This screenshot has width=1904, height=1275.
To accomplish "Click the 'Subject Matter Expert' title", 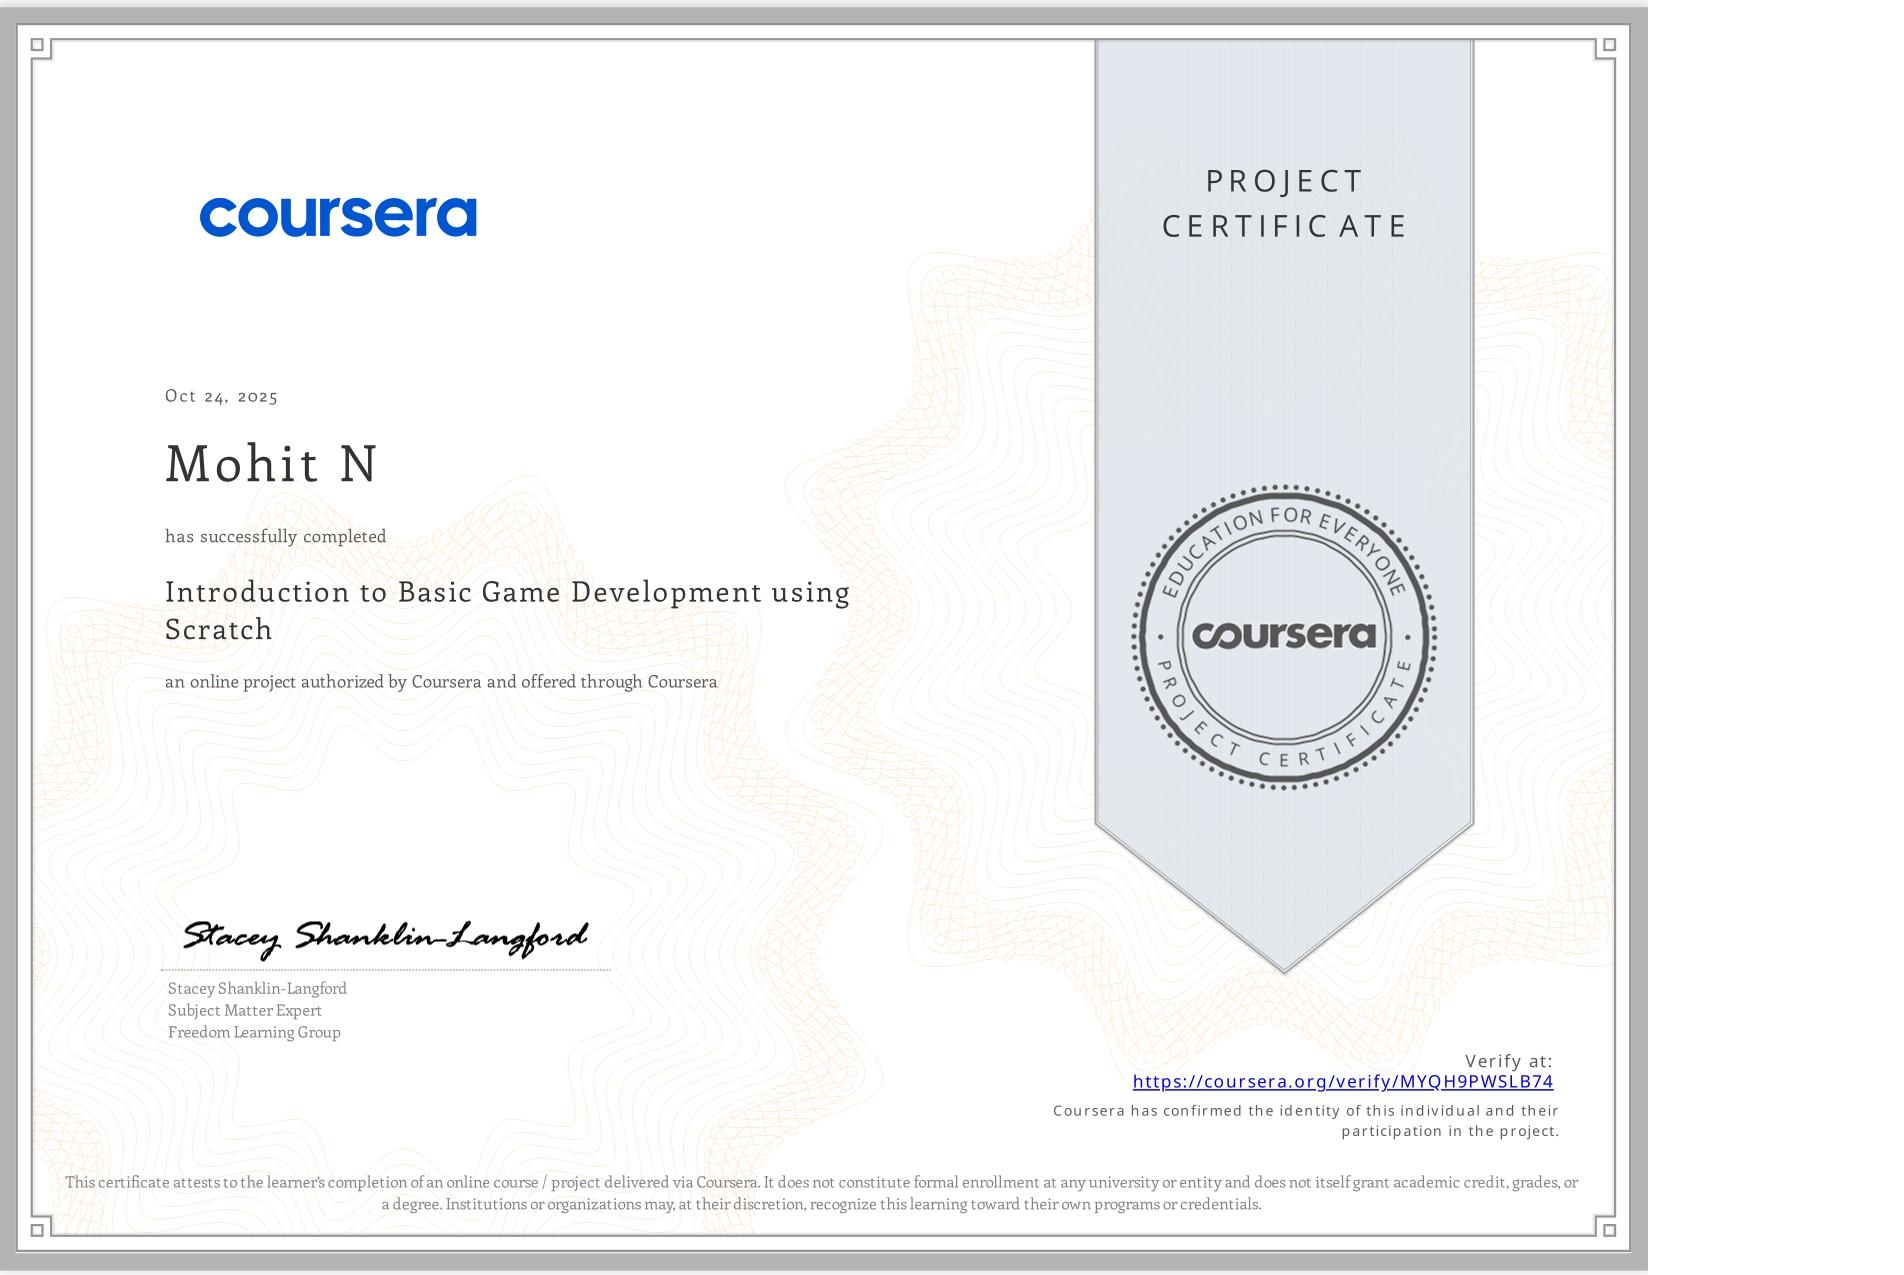I will 245,1010.
